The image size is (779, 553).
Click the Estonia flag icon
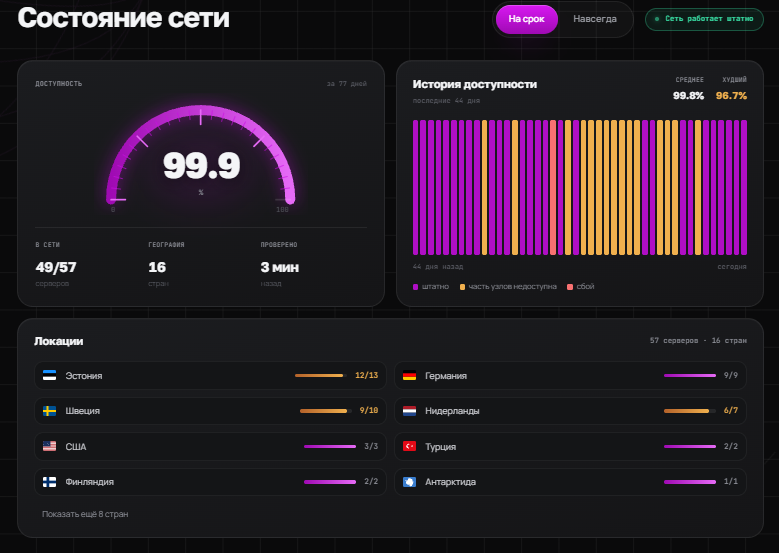point(49,376)
